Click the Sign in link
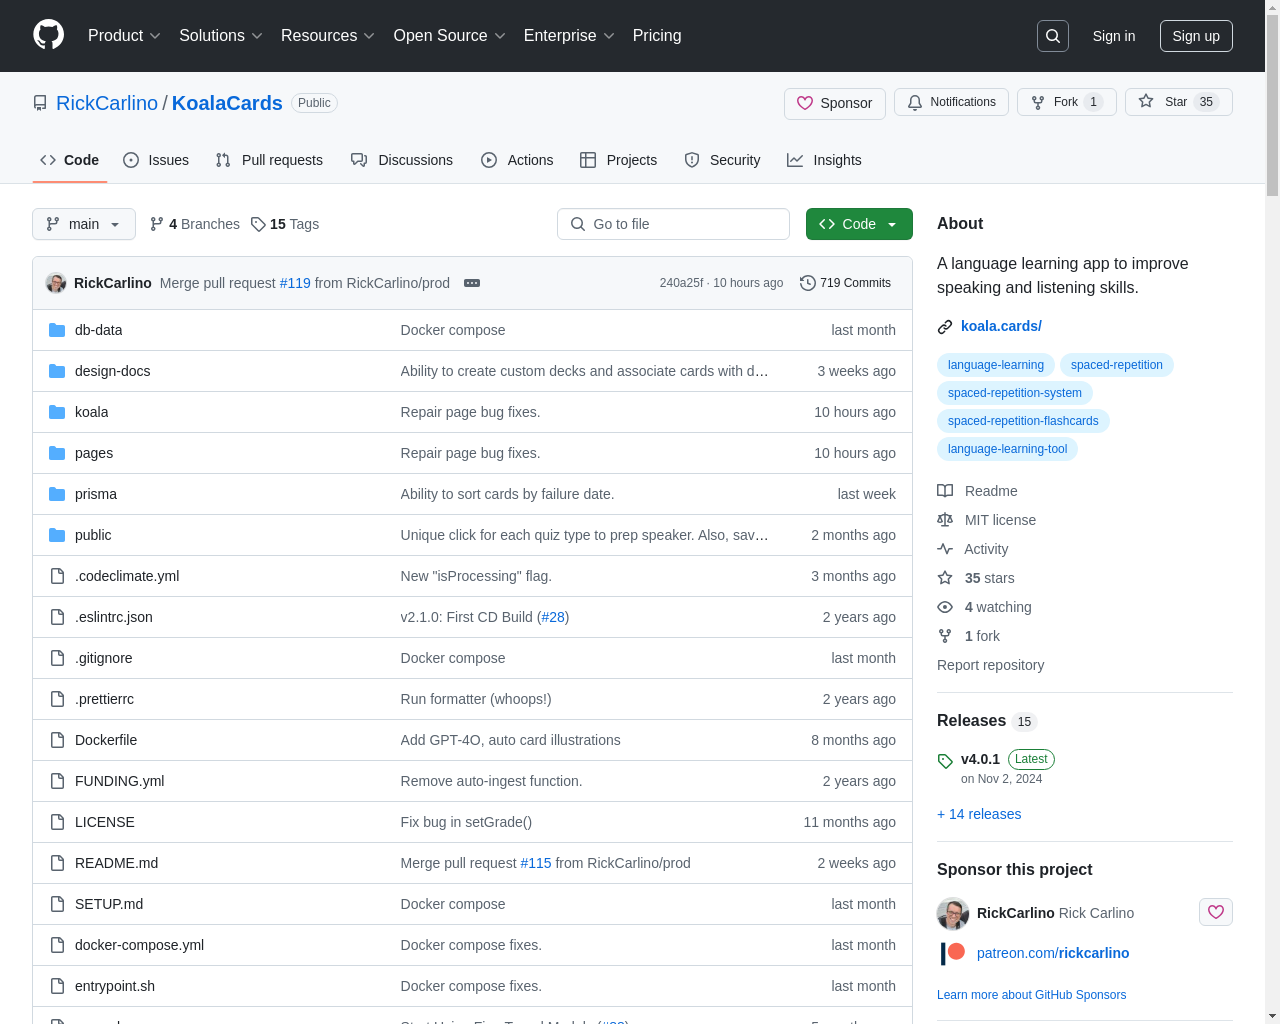The image size is (1280, 1024). tap(1114, 36)
